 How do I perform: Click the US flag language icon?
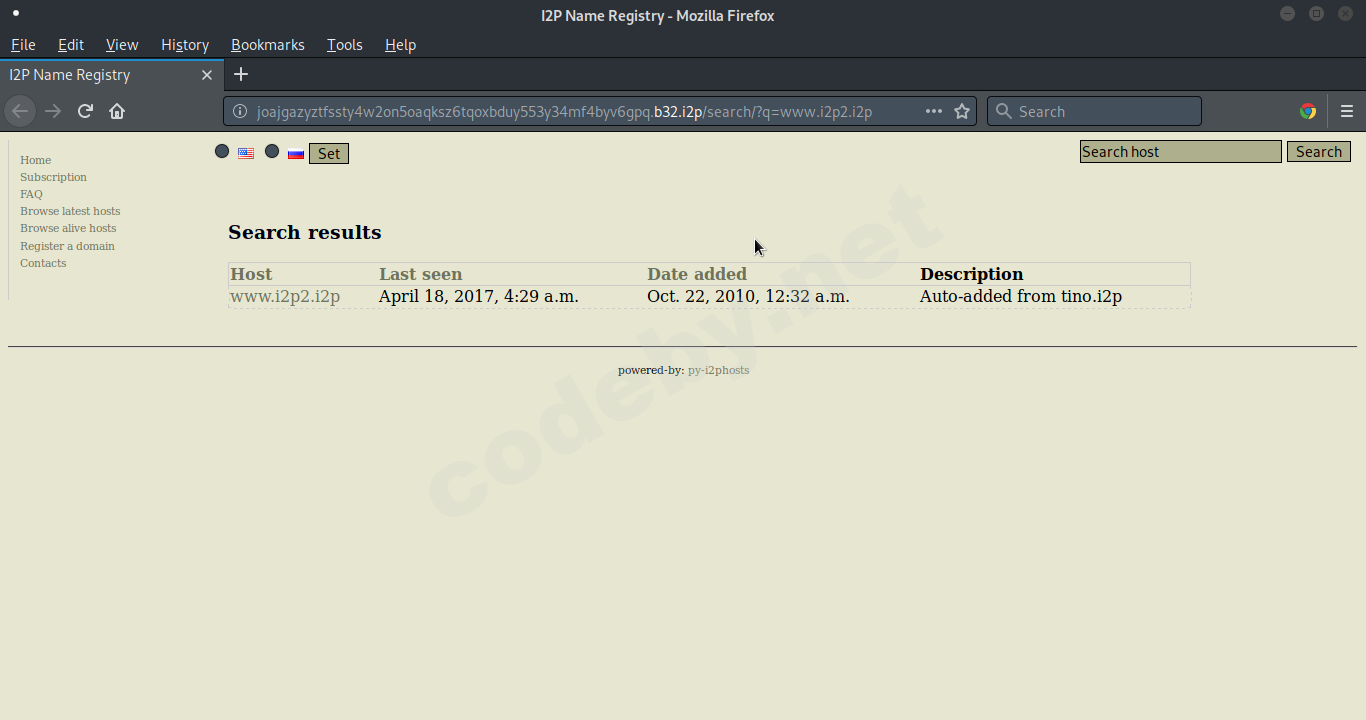pos(246,153)
